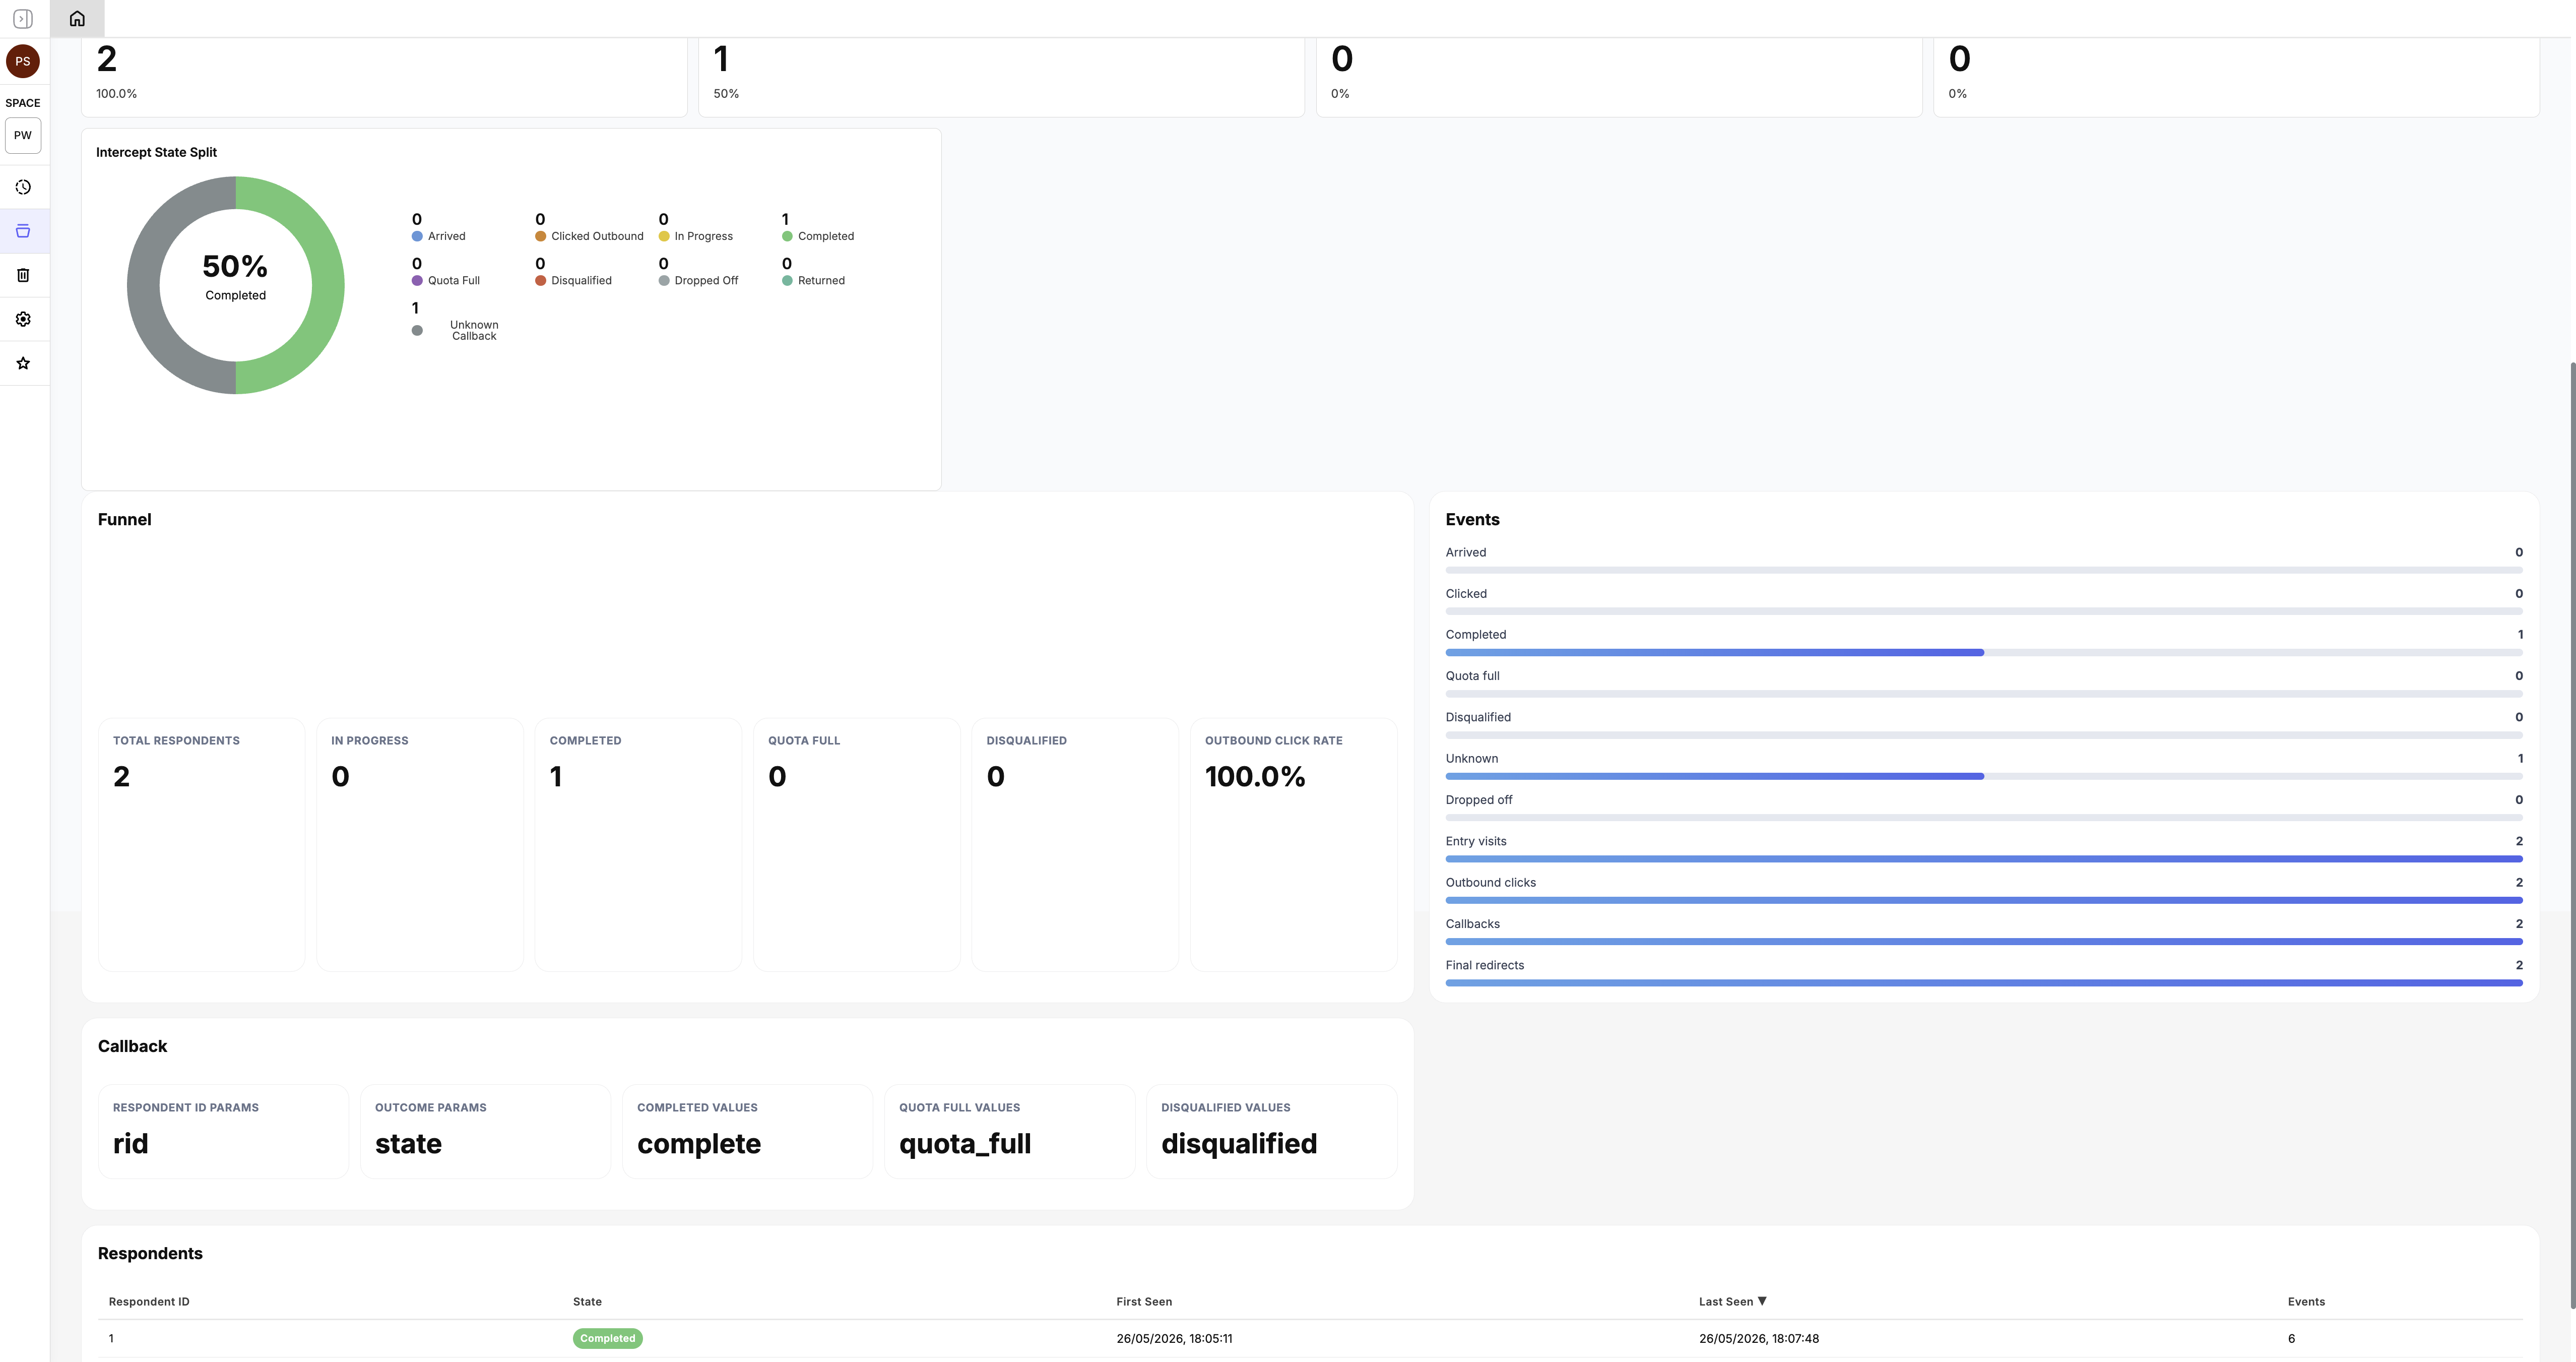2576x1362 pixels.
Task: Click the Dropped Off gray legend dot
Action: tap(664, 281)
